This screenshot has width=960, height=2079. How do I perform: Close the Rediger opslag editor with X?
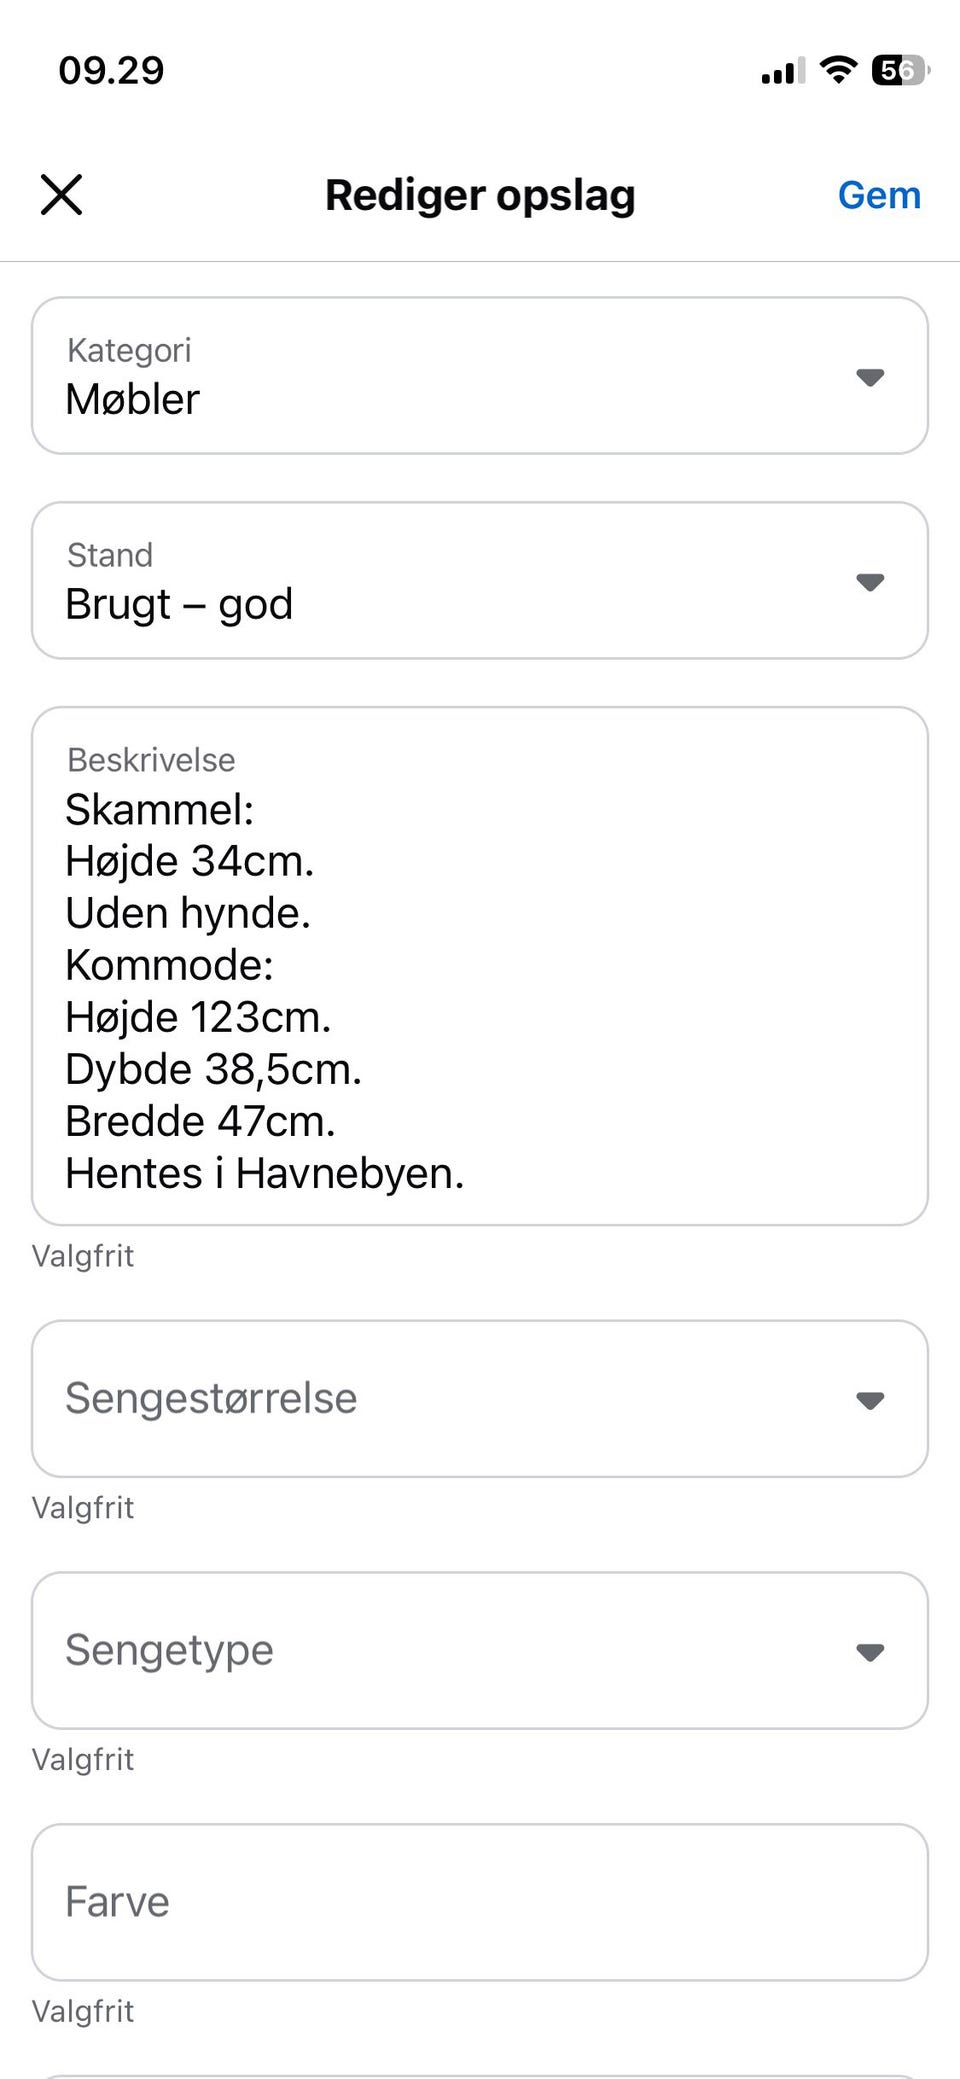click(x=61, y=194)
